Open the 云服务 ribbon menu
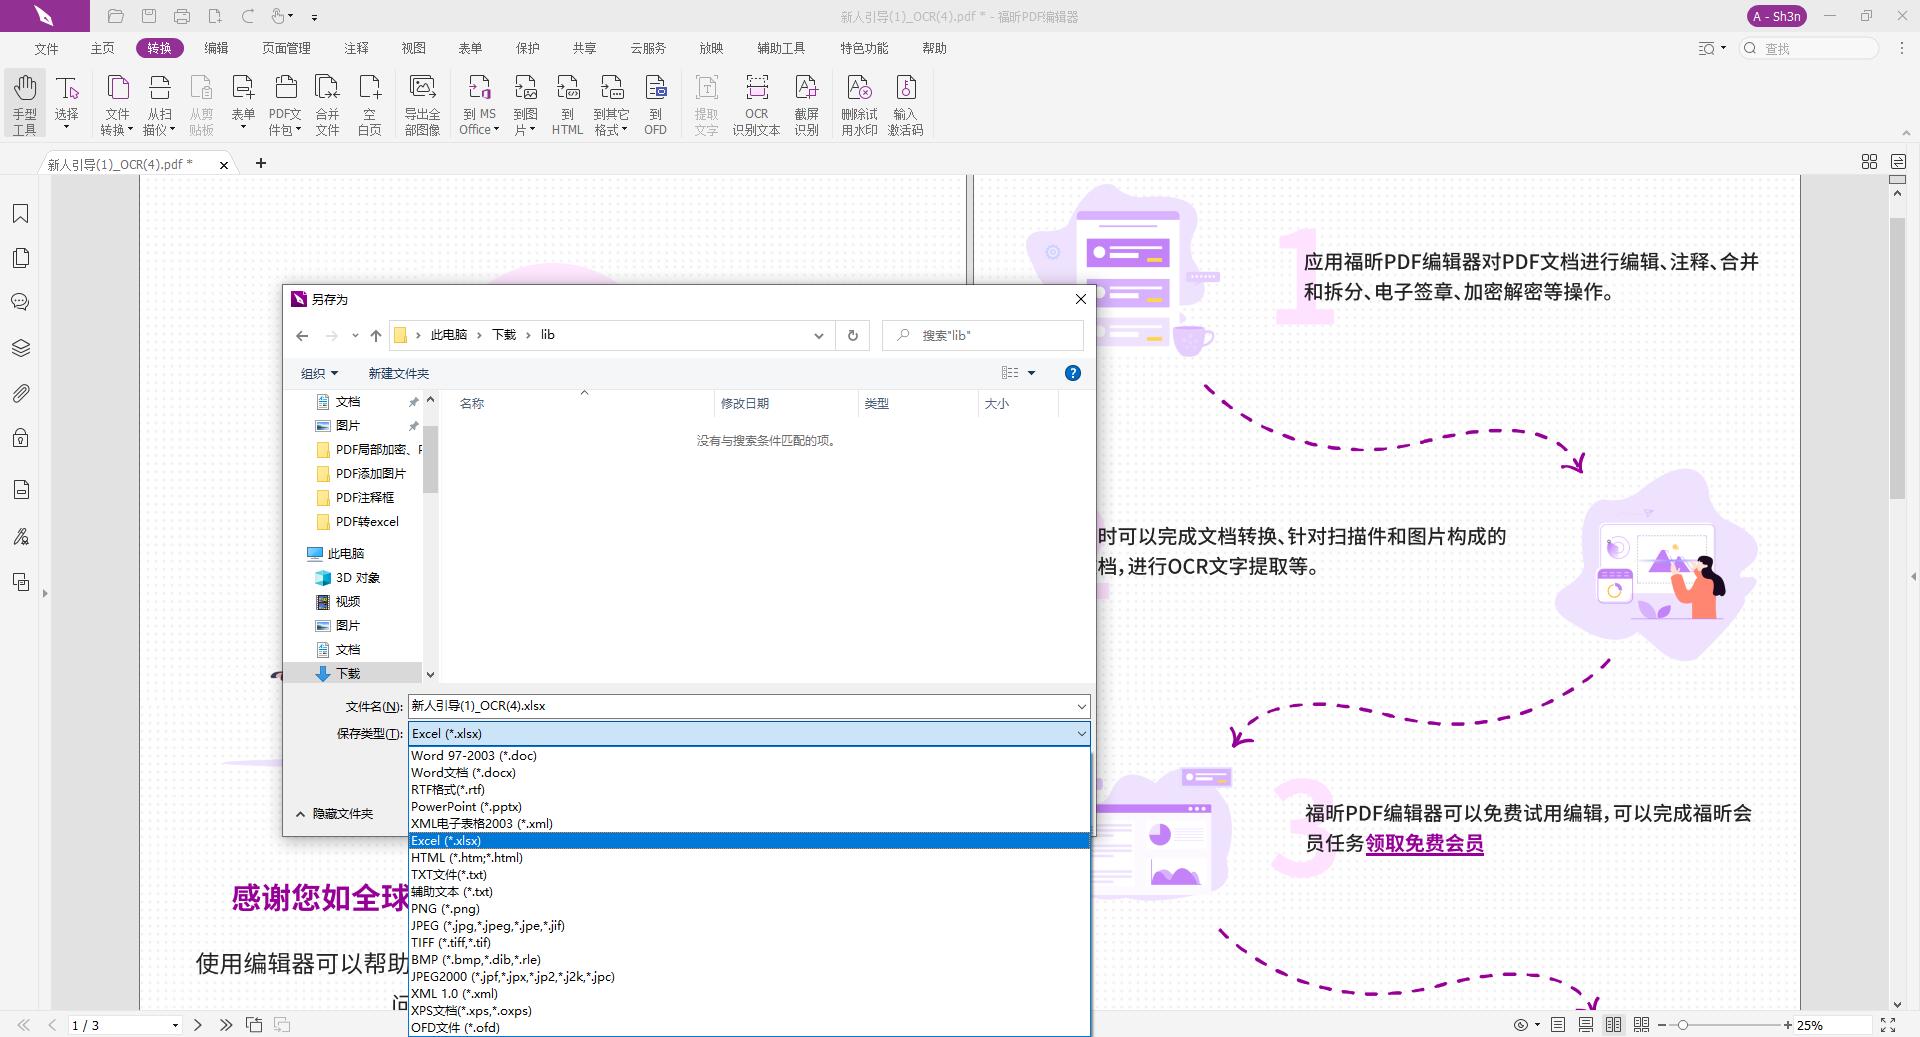 pyautogui.click(x=647, y=47)
